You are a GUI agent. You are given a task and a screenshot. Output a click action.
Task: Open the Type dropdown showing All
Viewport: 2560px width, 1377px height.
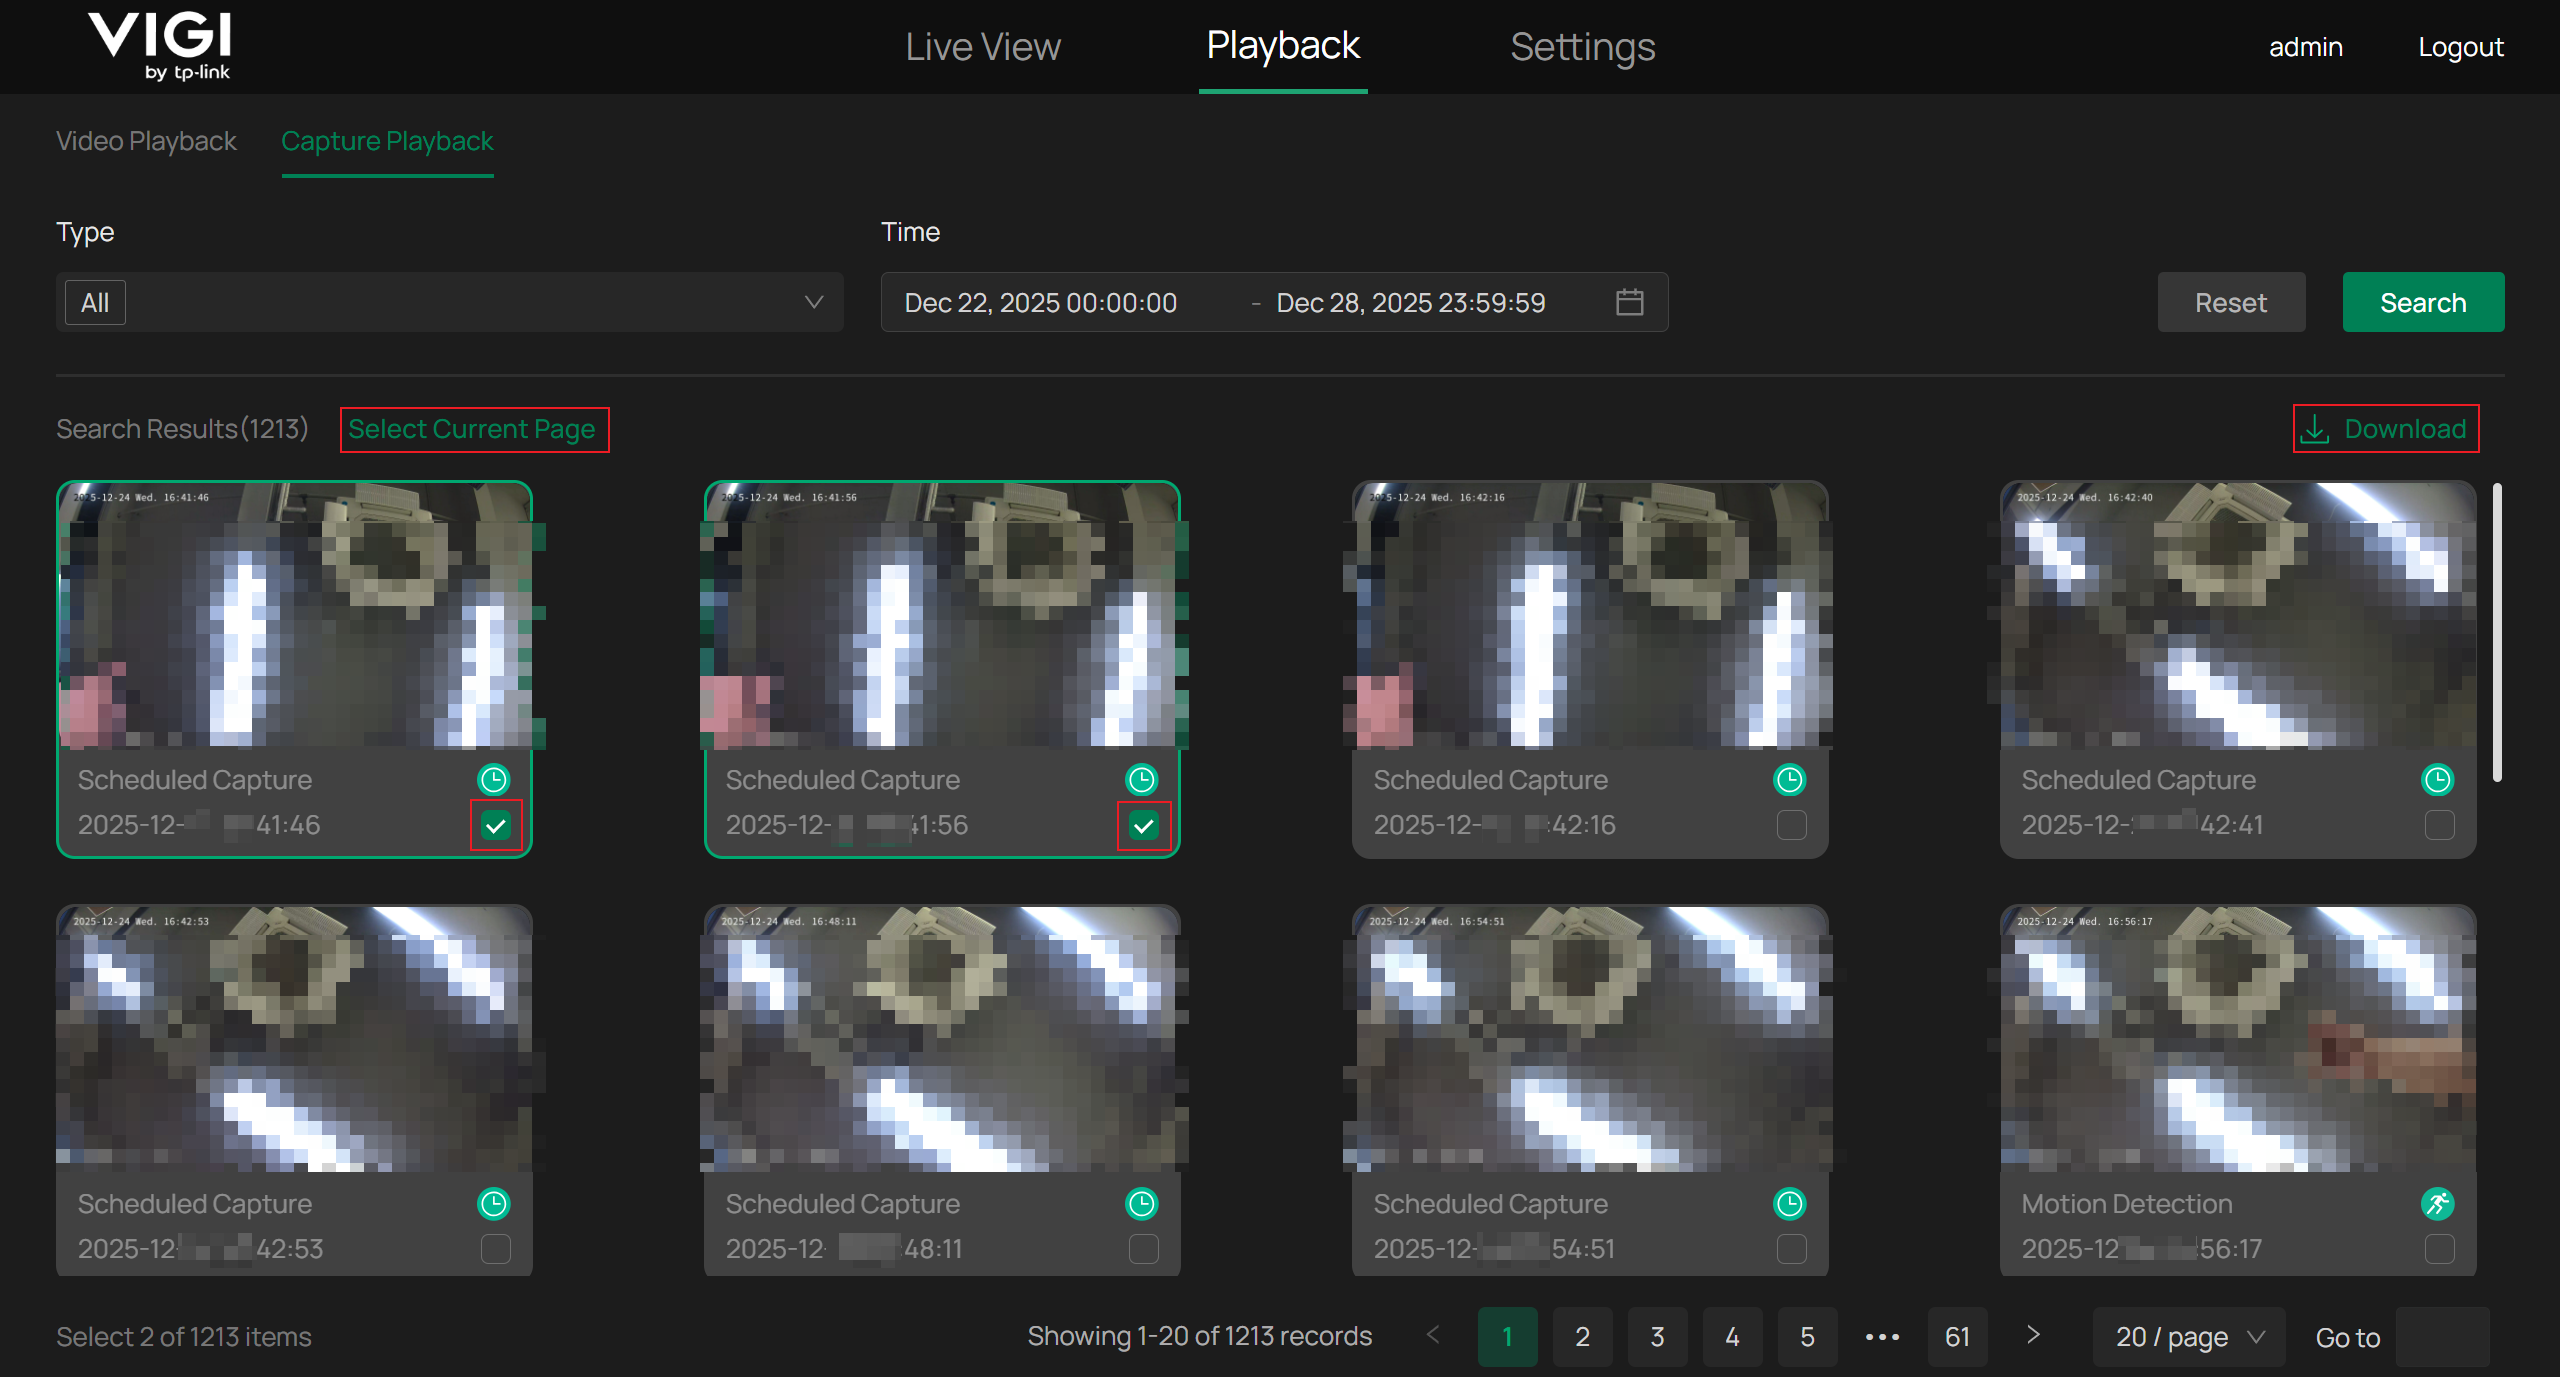coord(448,302)
